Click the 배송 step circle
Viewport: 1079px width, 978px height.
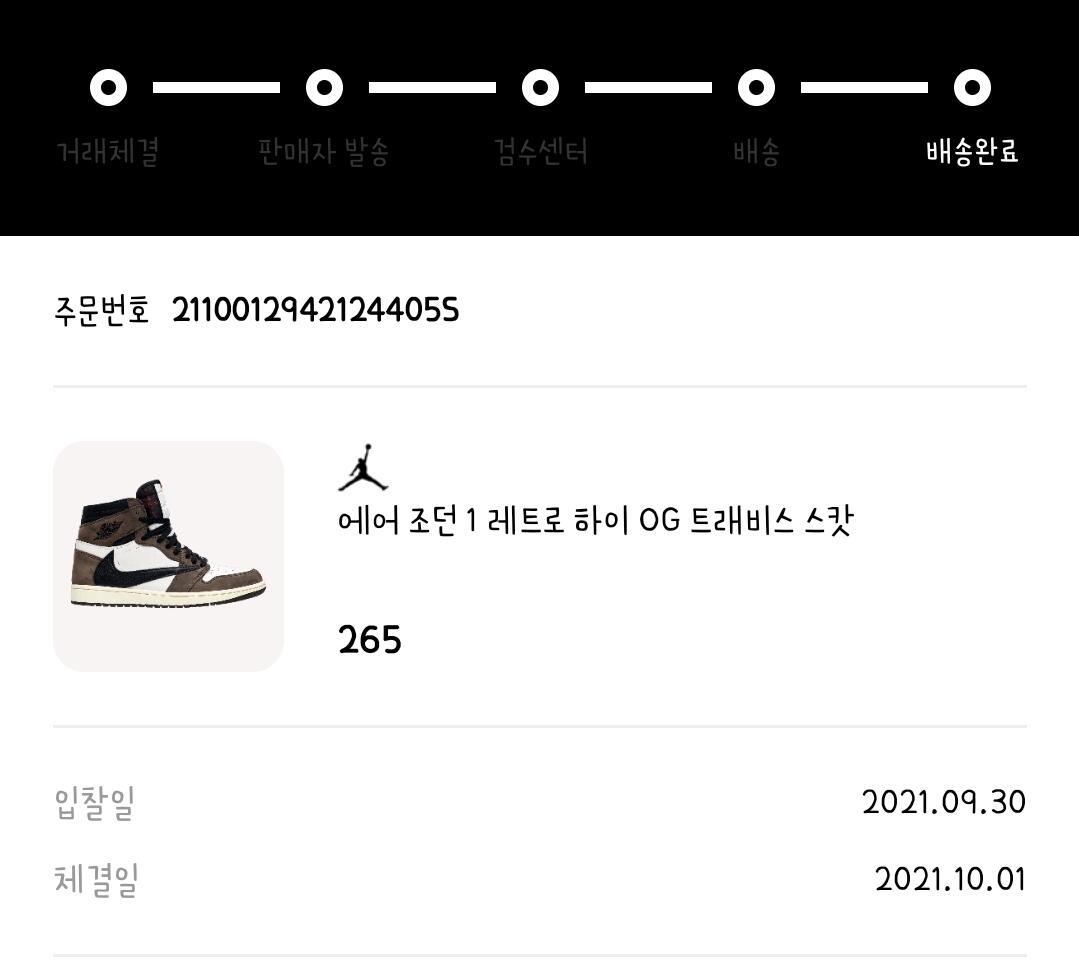click(756, 88)
